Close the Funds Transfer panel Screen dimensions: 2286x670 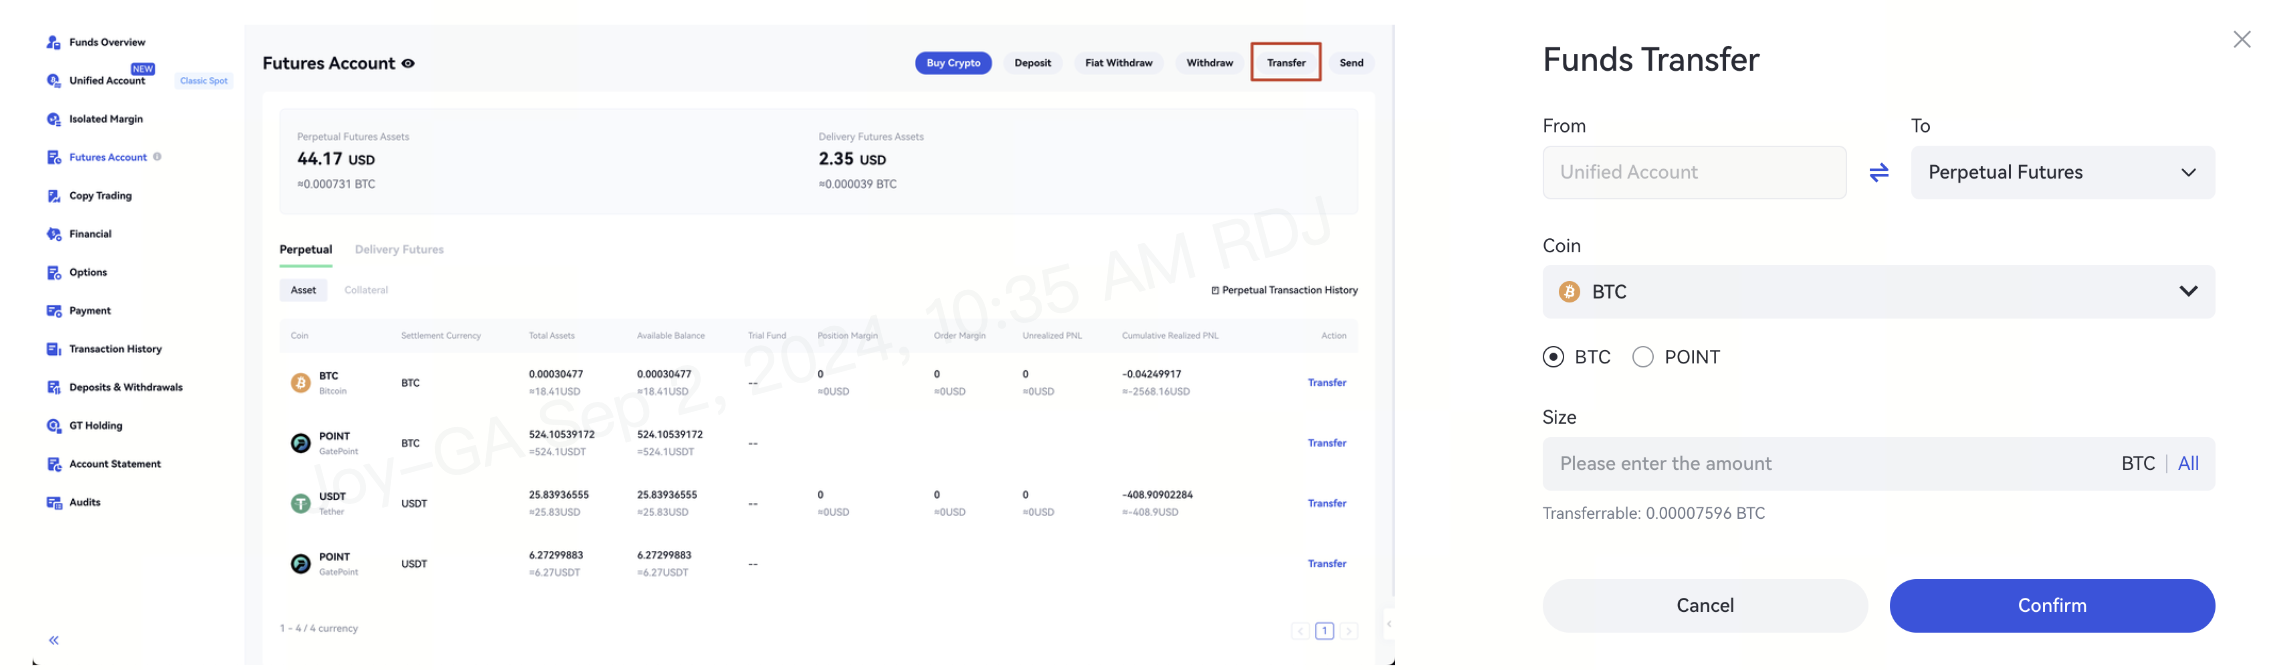(x=2241, y=39)
